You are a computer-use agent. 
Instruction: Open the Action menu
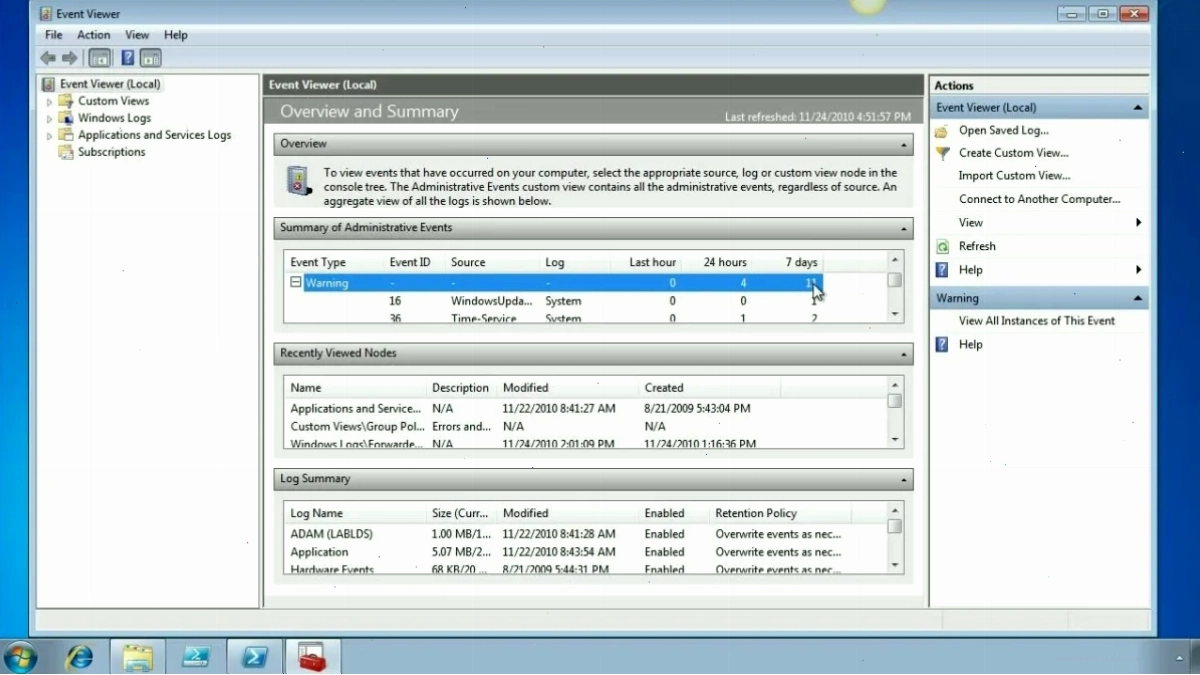click(x=94, y=35)
